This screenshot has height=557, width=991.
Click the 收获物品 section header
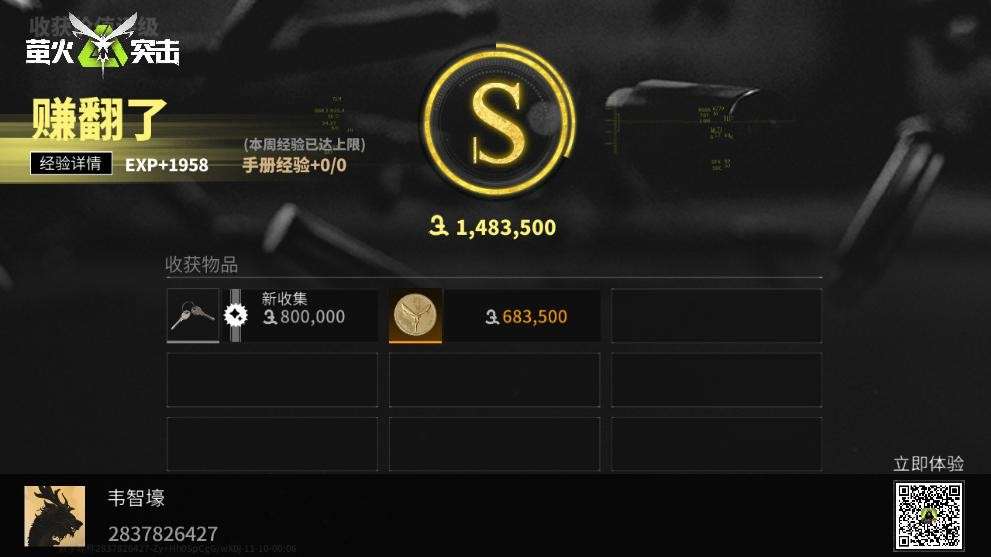(x=202, y=264)
